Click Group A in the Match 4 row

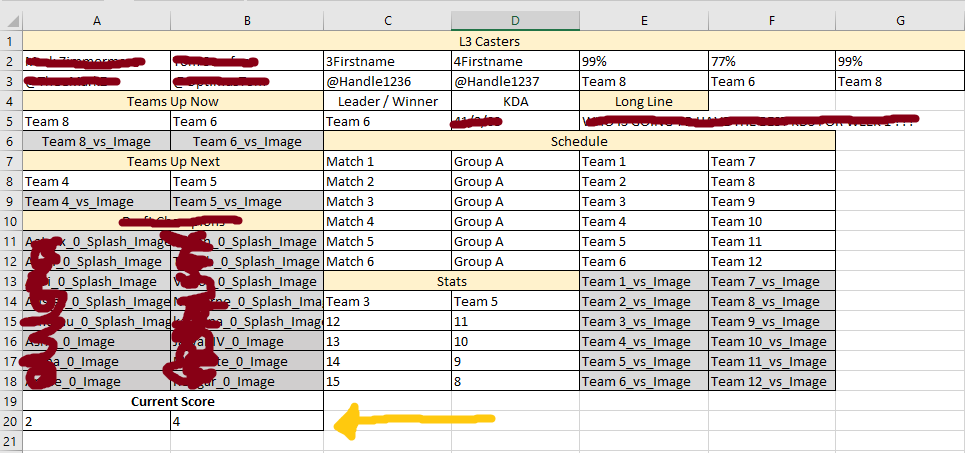(x=515, y=221)
